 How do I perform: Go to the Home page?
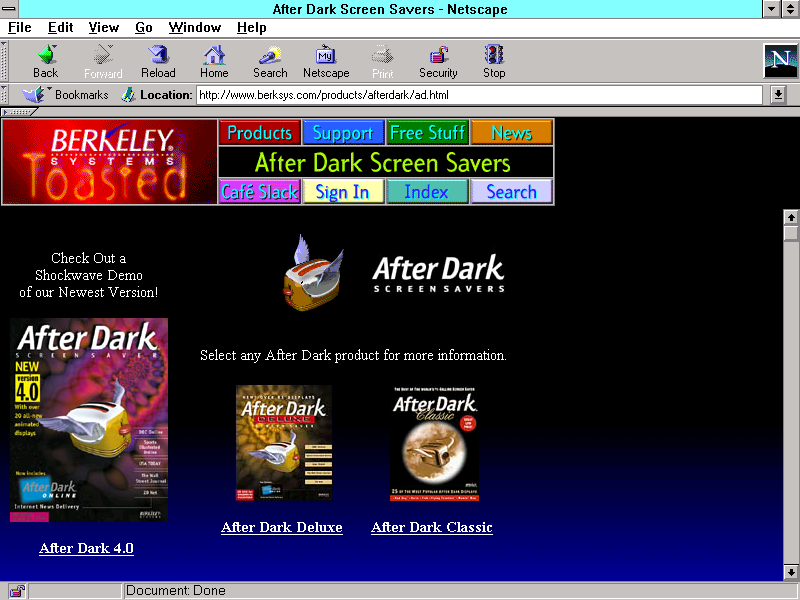pyautogui.click(x=214, y=61)
